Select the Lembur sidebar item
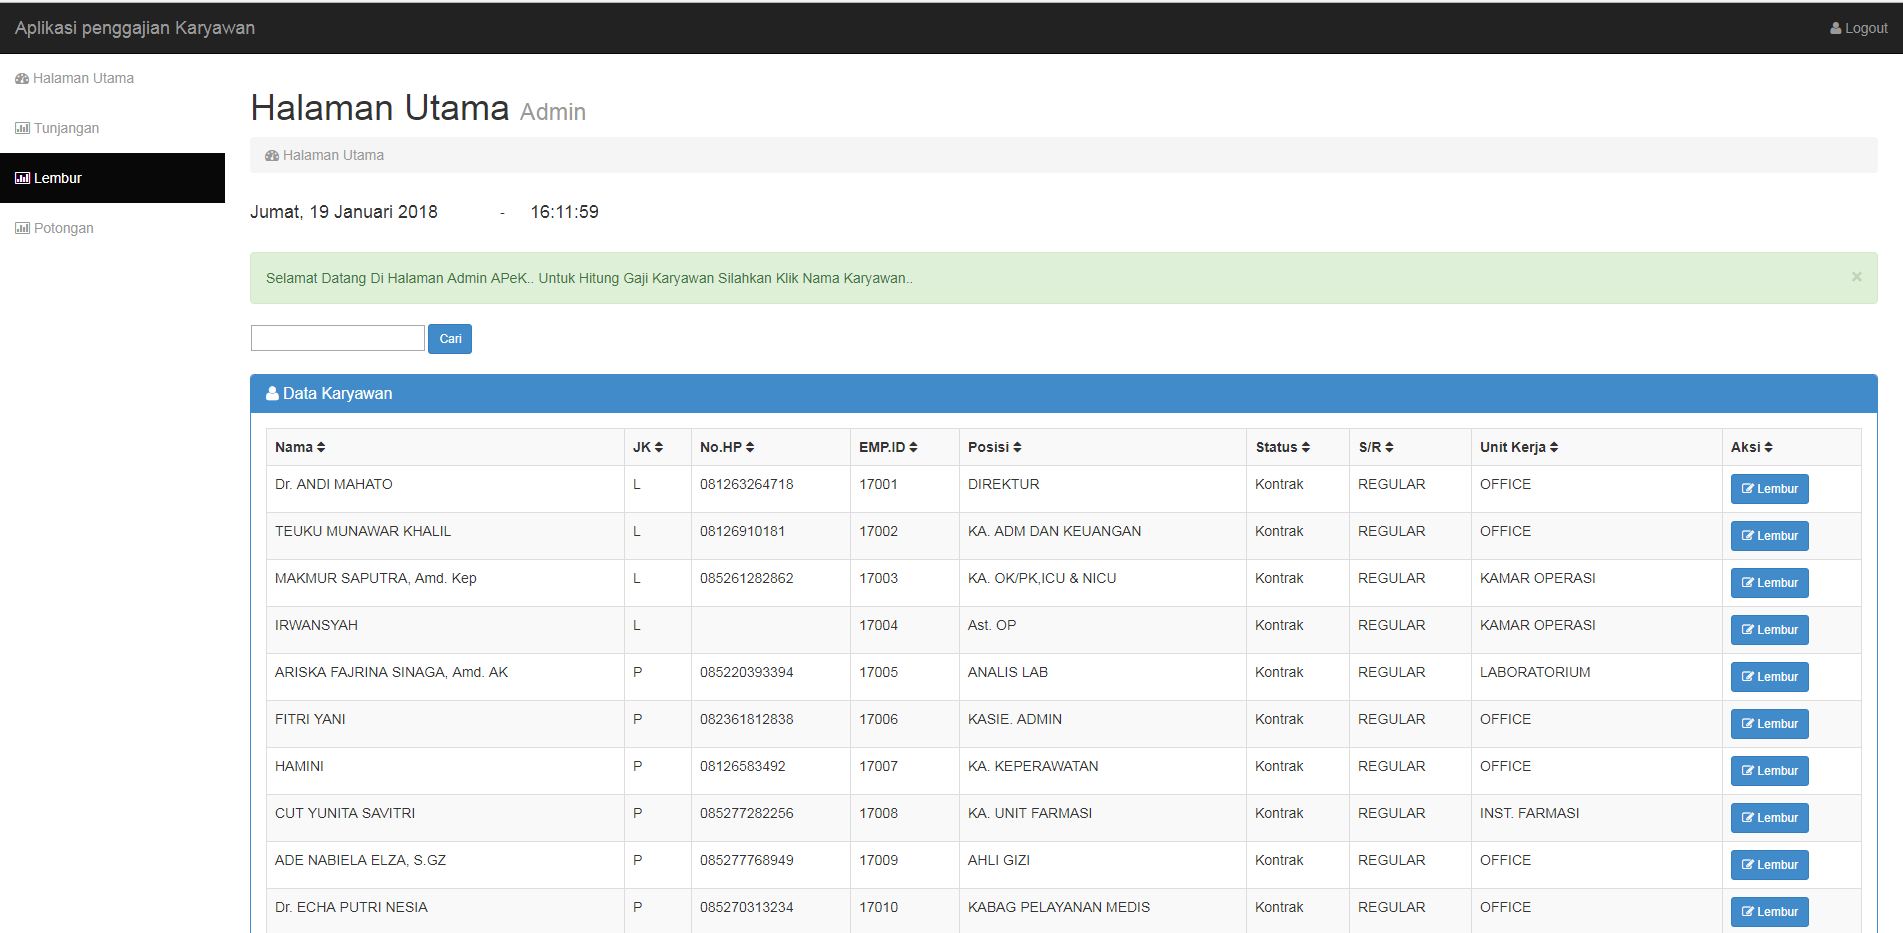 tap(112, 178)
